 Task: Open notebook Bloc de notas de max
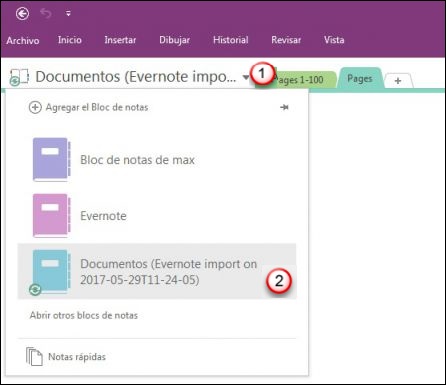137,160
